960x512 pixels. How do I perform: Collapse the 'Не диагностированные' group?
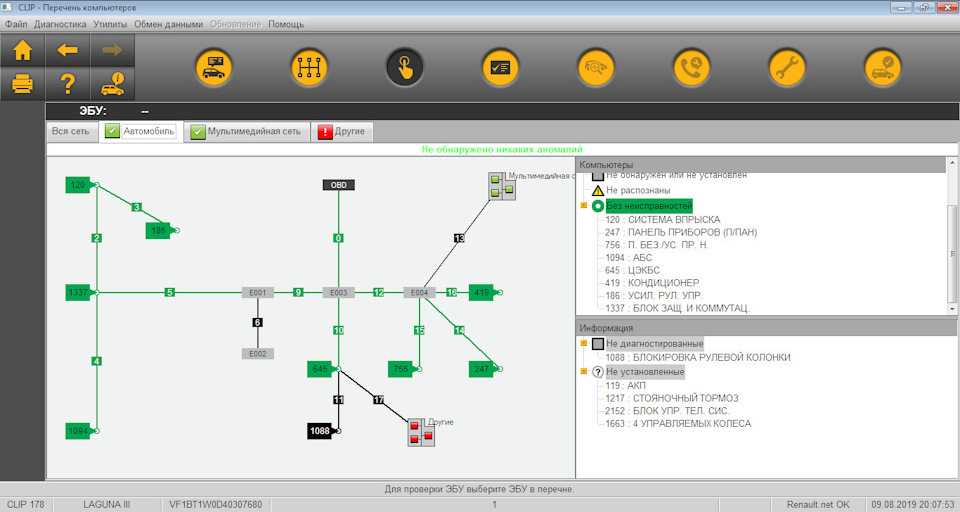(x=584, y=344)
